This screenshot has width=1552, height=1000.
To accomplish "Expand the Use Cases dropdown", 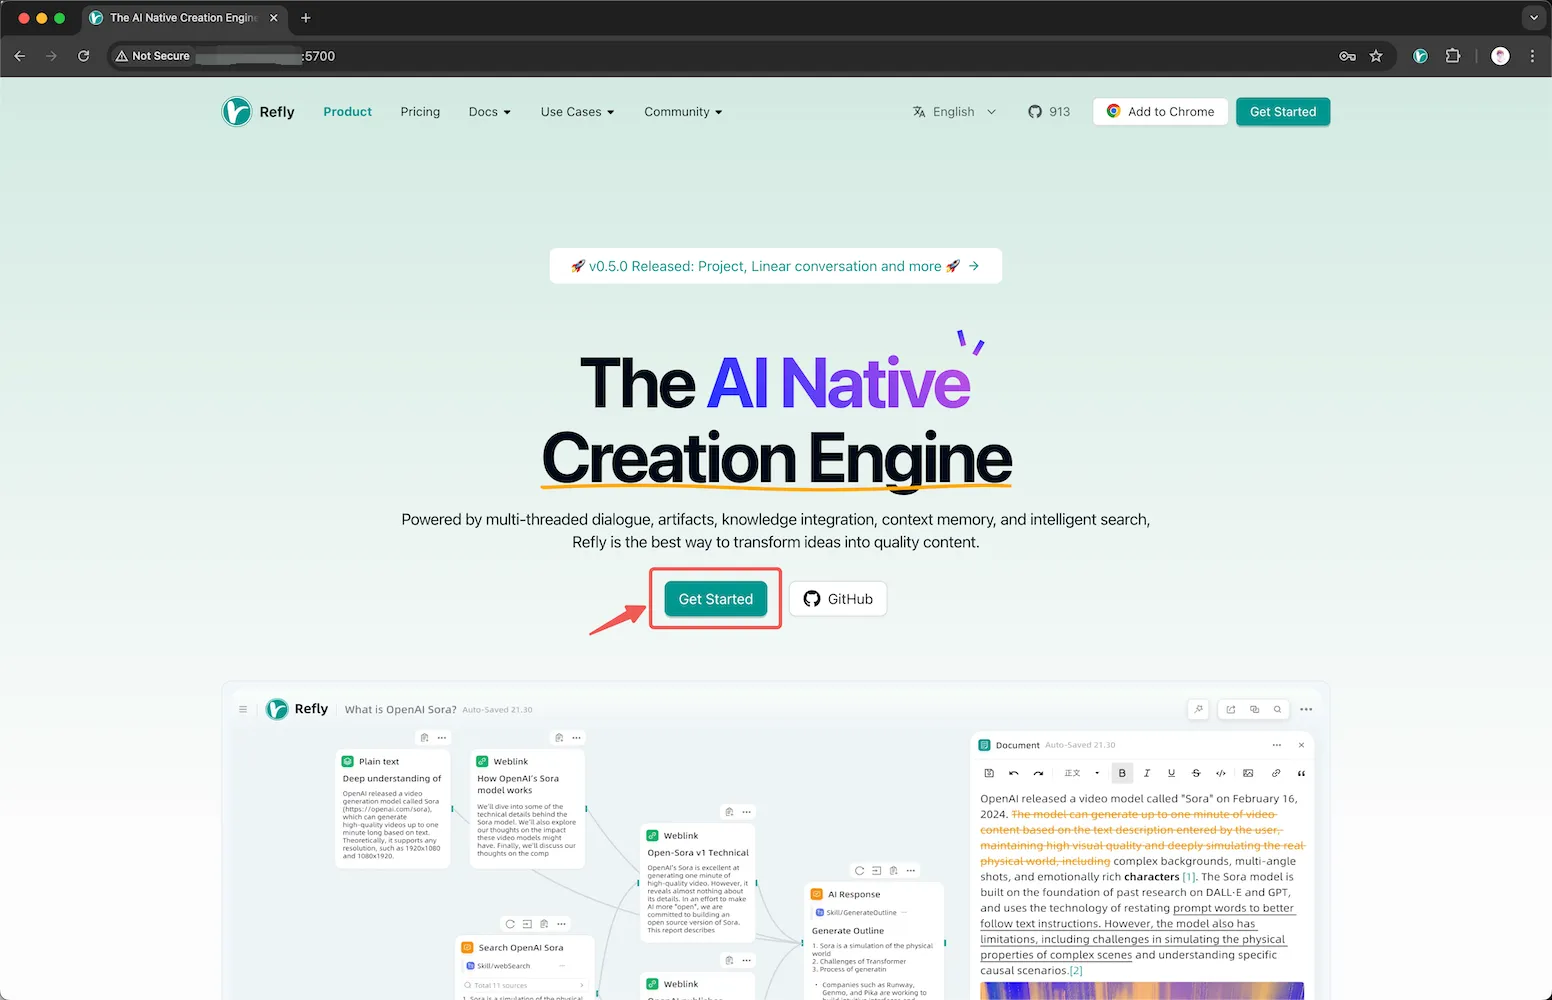I will point(577,112).
